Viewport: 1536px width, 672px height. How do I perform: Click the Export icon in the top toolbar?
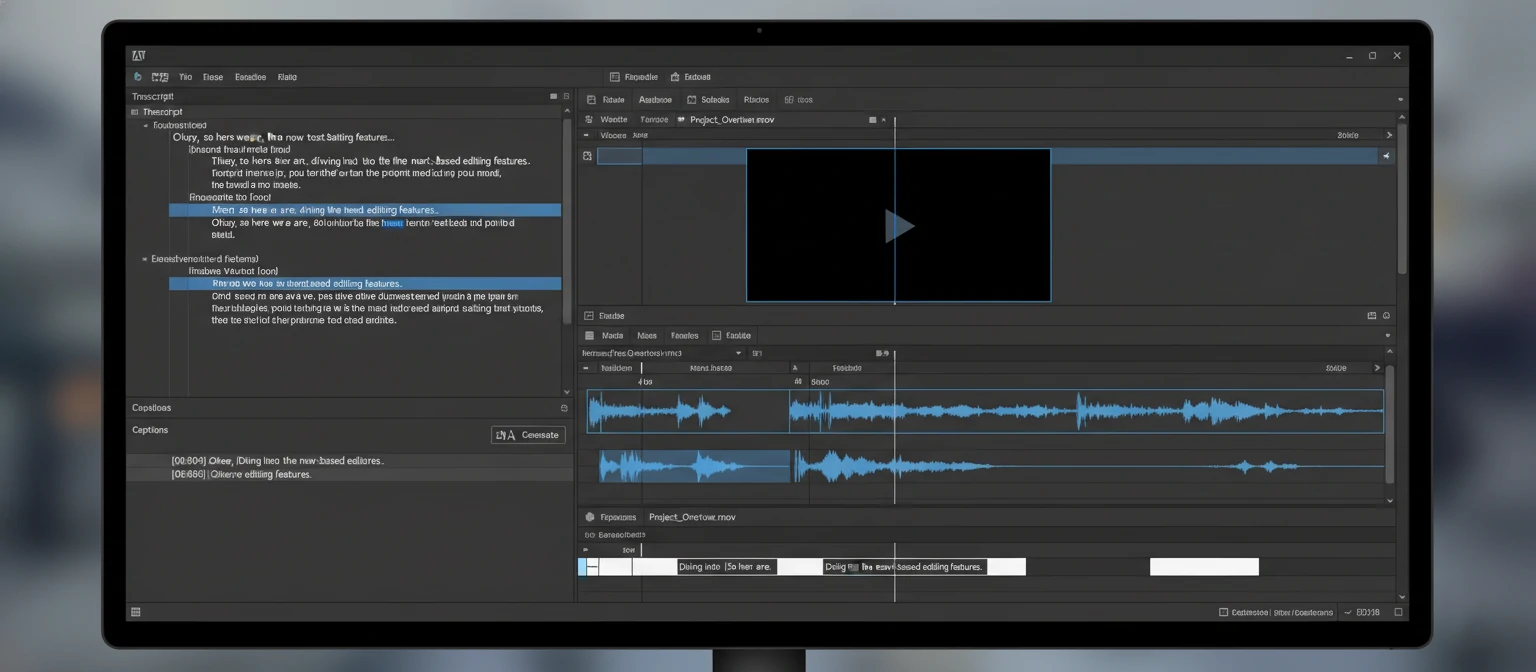[675, 76]
